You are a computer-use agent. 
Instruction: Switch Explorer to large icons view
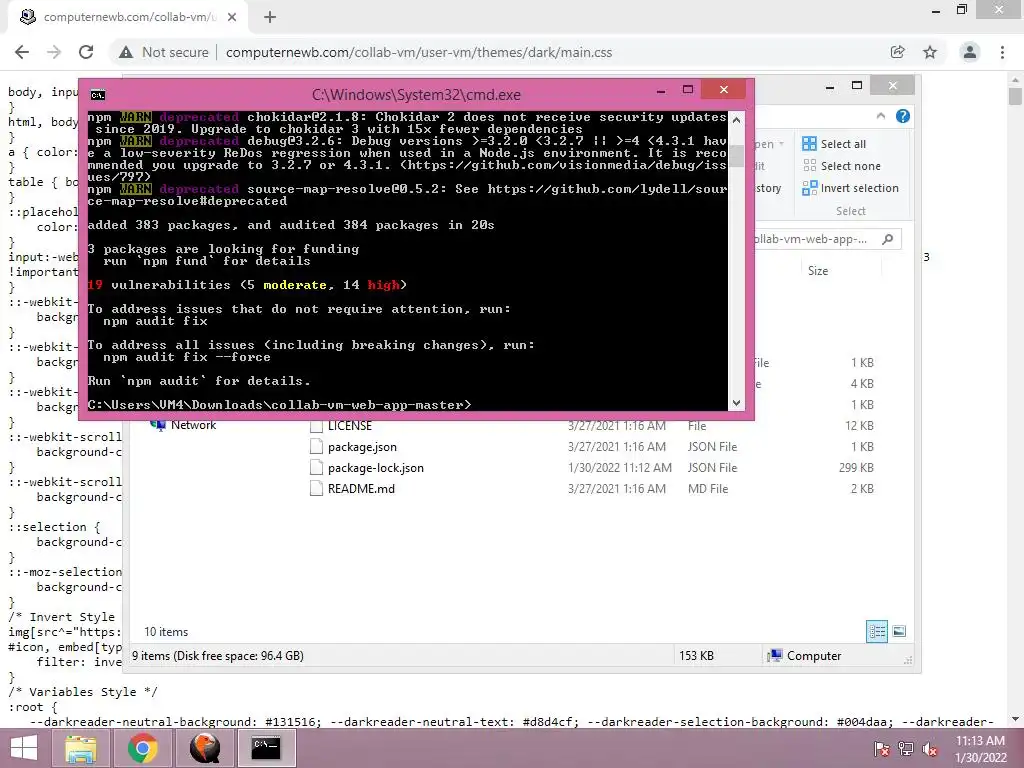point(899,632)
